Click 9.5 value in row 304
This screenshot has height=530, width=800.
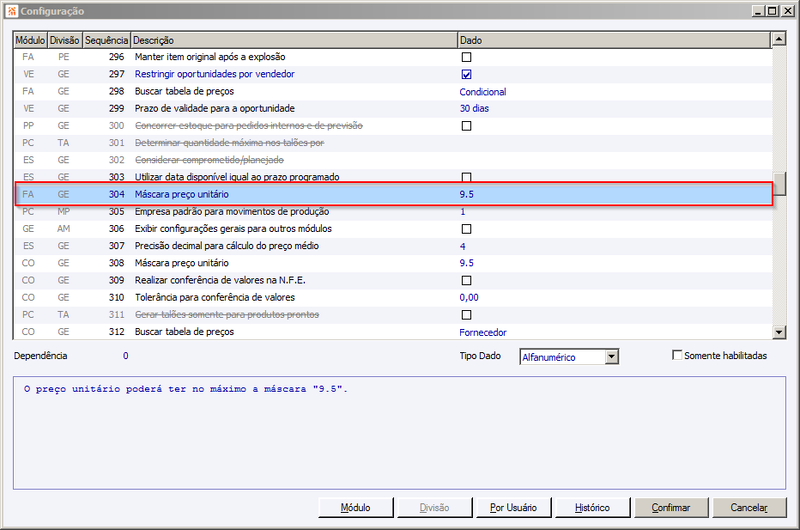466,194
